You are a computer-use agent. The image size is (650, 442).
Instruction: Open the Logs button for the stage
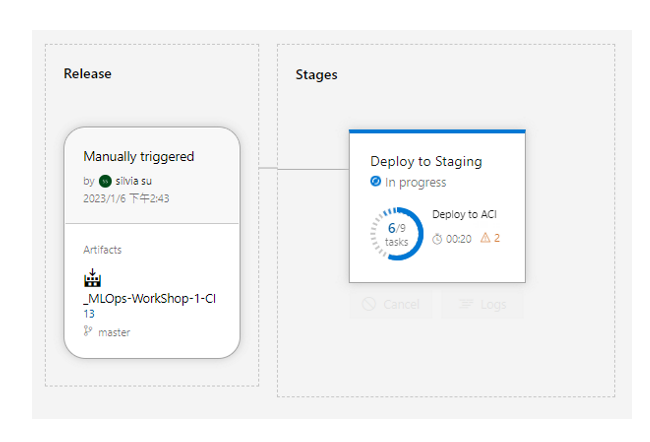[x=482, y=304]
